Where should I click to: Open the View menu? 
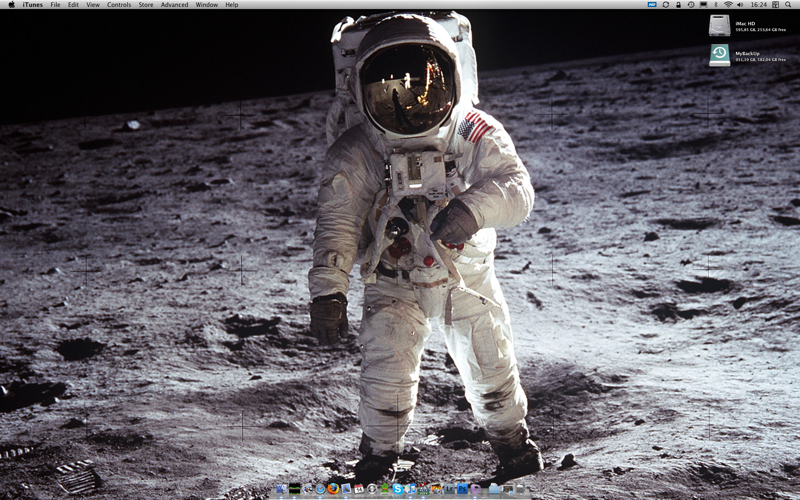93,5
